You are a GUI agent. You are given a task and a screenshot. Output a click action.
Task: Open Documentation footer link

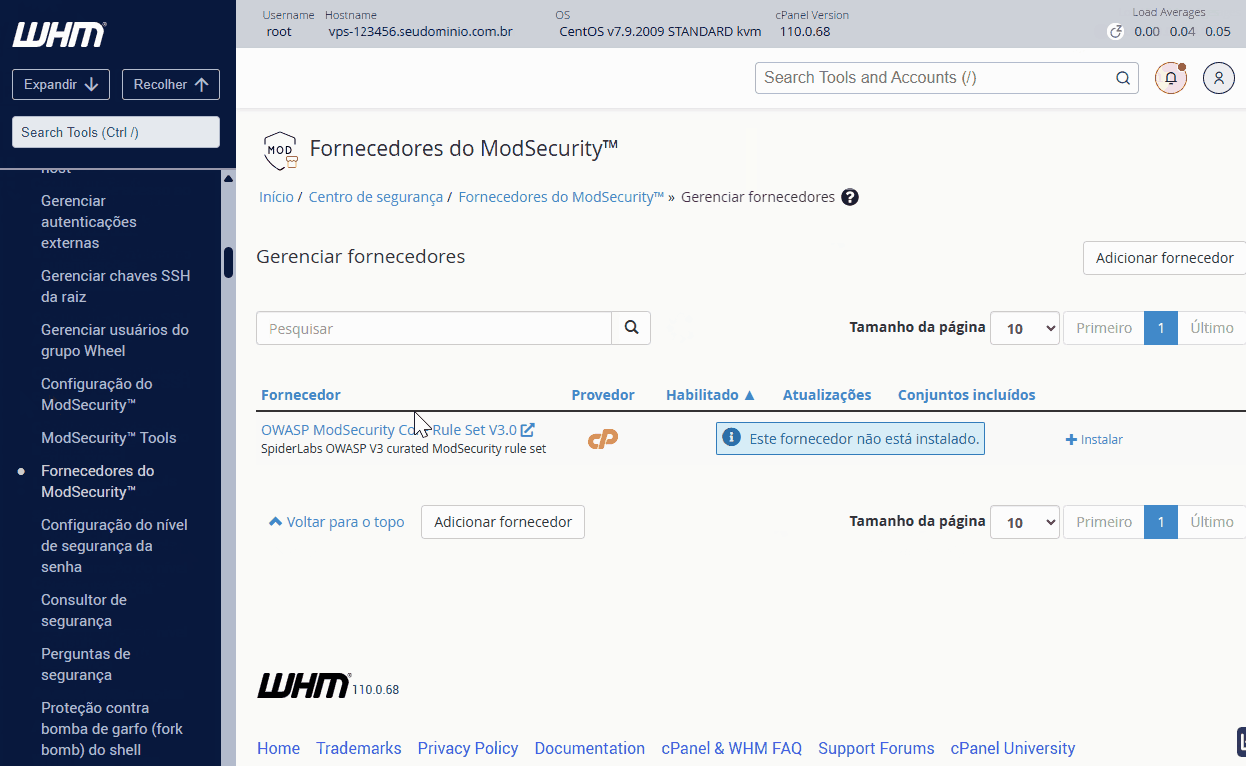coord(590,748)
